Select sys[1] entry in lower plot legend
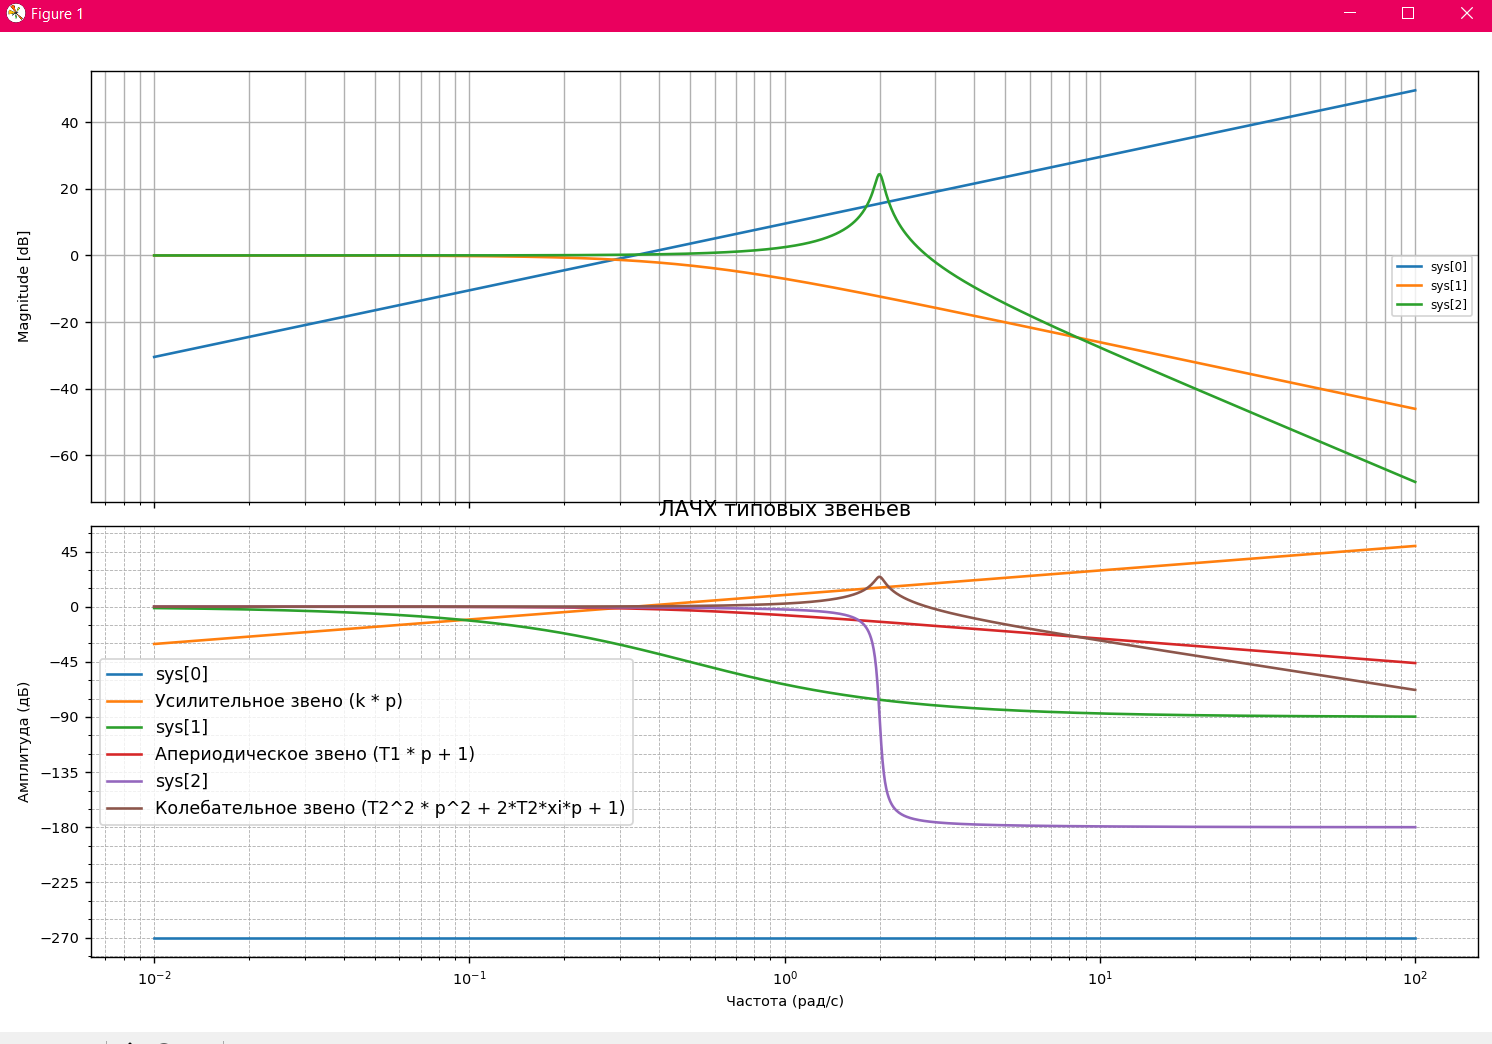This screenshot has height=1044, width=1492. (x=181, y=727)
